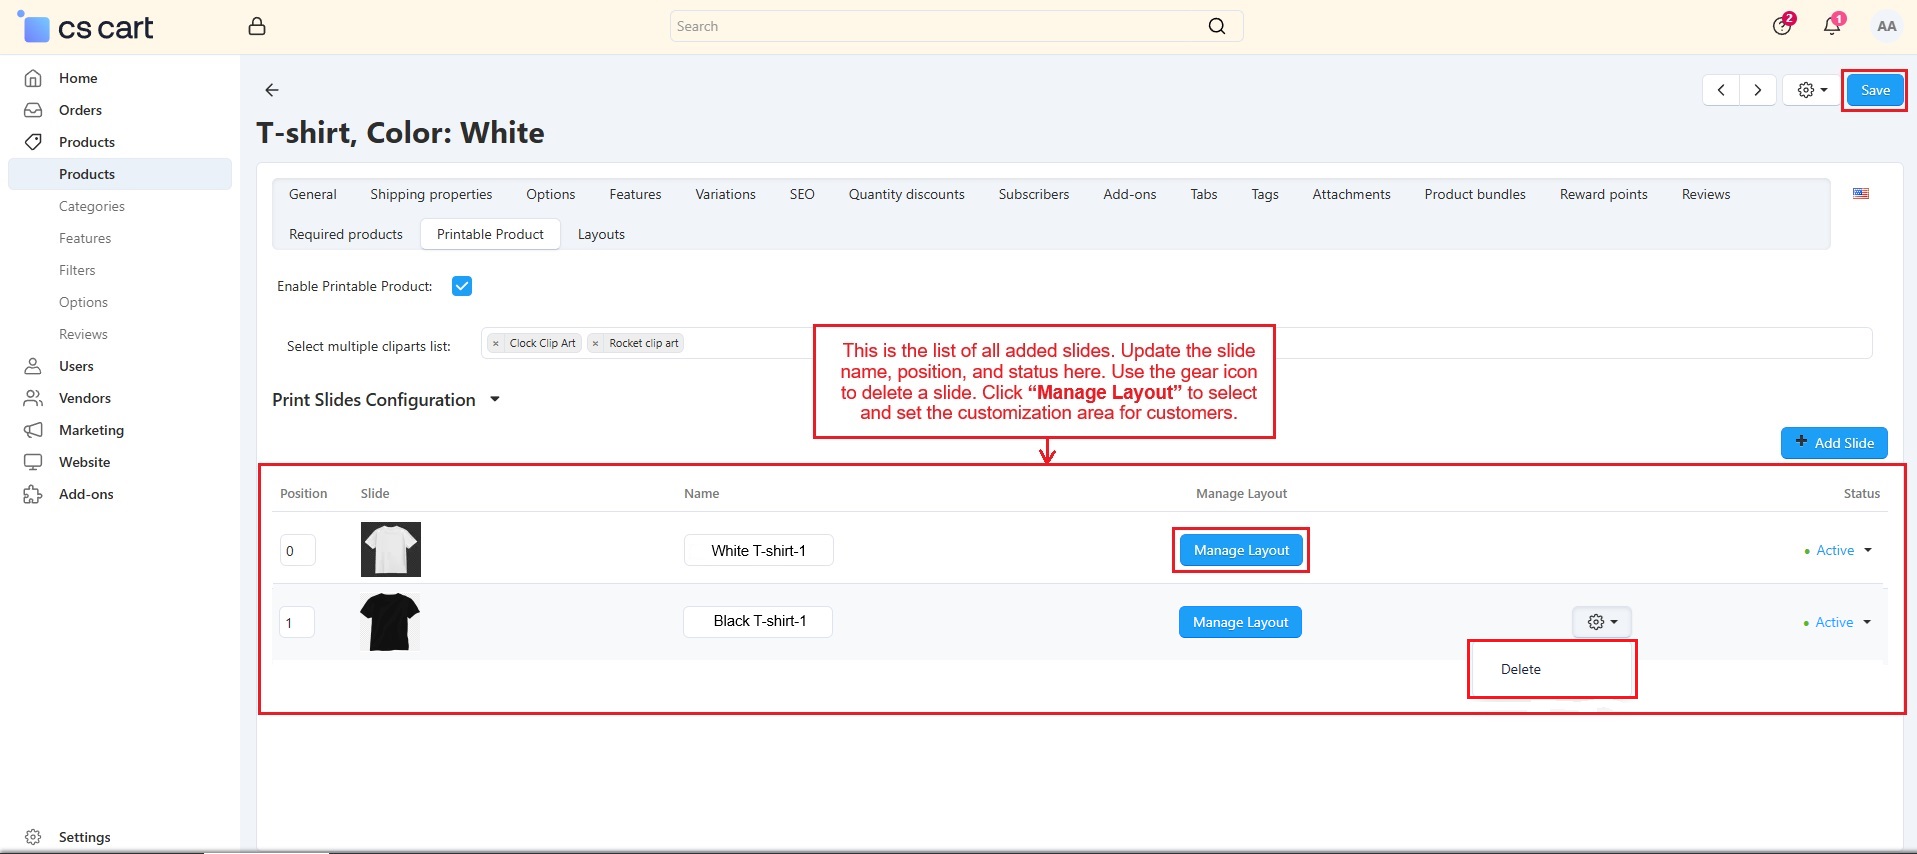The width and height of the screenshot is (1917, 854).
Task: Click Manage Layout for White T-shirt-1
Action: pyautogui.click(x=1241, y=550)
